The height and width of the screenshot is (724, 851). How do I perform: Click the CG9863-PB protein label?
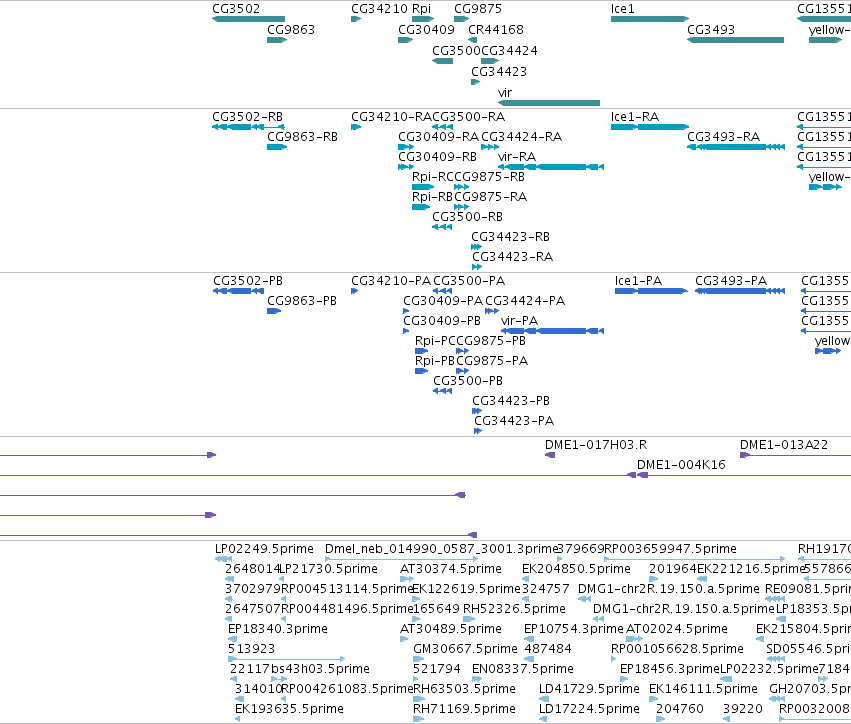pos(302,301)
